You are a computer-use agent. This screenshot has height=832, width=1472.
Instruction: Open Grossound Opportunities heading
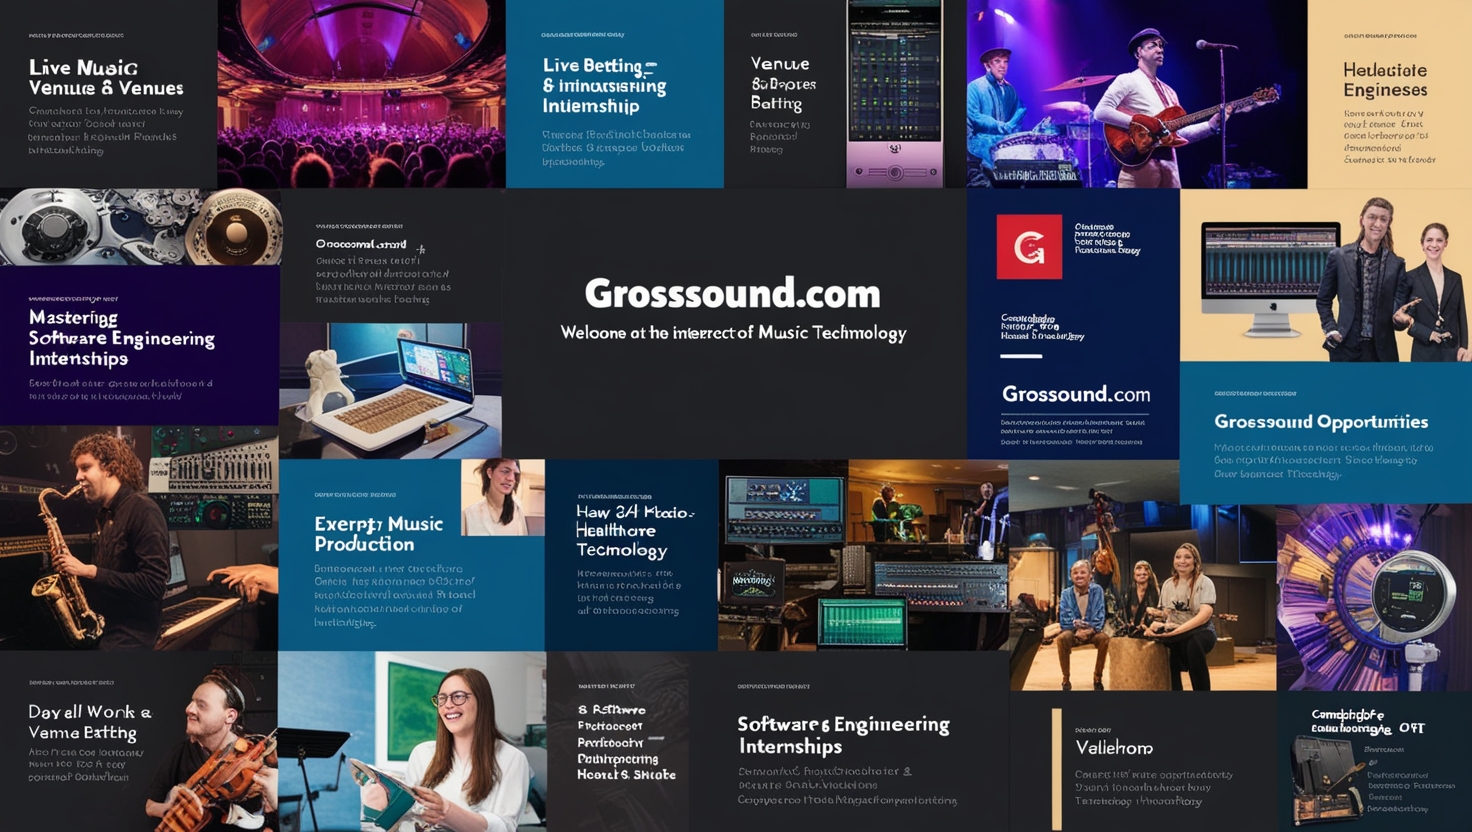point(1321,422)
